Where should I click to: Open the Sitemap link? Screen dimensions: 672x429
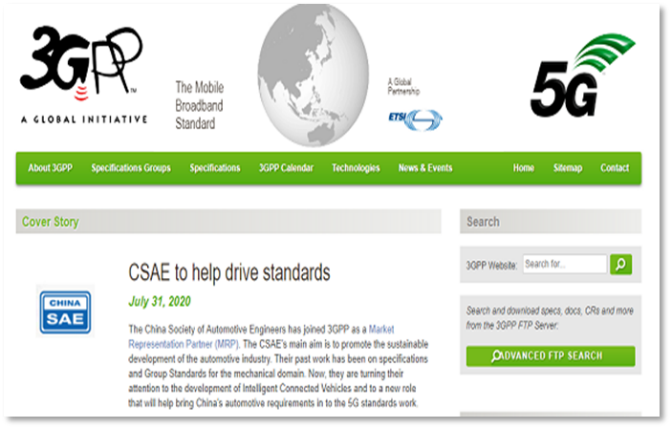pyautogui.click(x=567, y=168)
